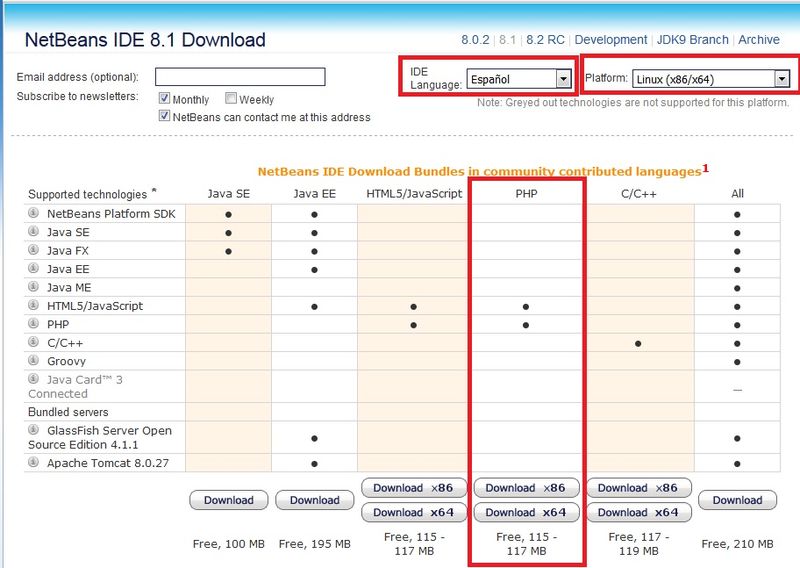Download PHP bundle for x86
The width and height of the screenshot is (800, 568).
click(x=526, y=488)
